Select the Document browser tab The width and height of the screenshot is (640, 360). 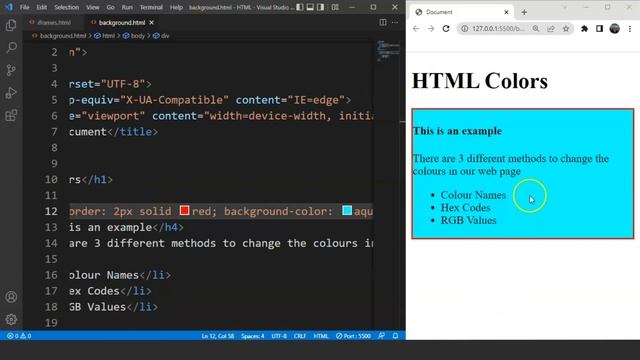(x=461, y=12)
